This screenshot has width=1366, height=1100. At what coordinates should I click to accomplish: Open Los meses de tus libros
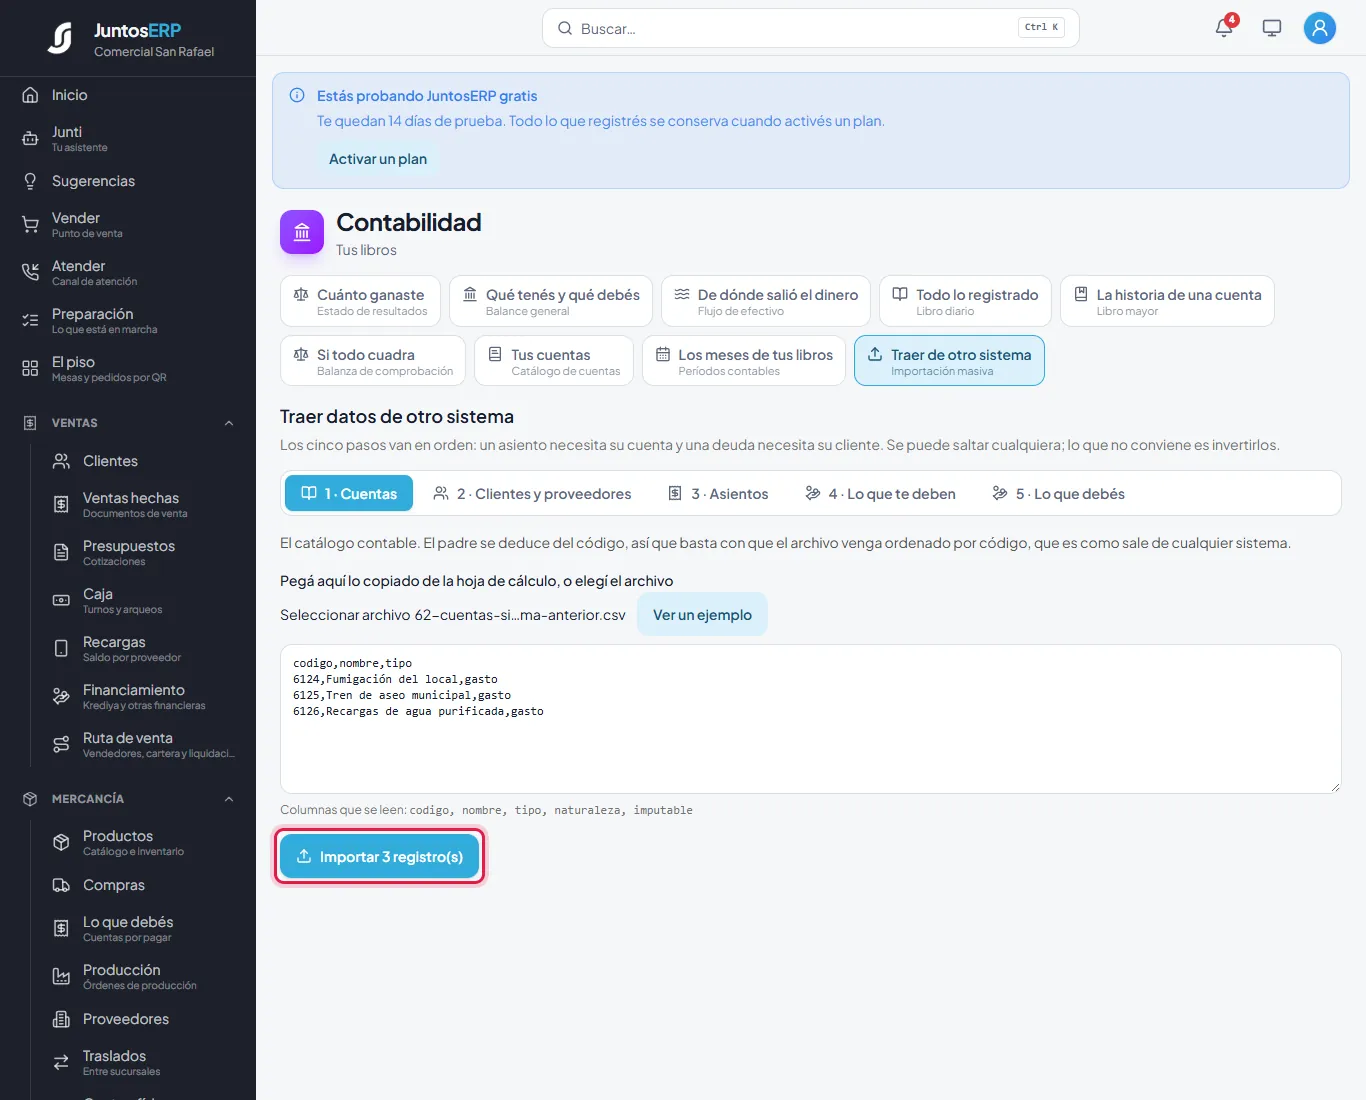click(744, 361)
